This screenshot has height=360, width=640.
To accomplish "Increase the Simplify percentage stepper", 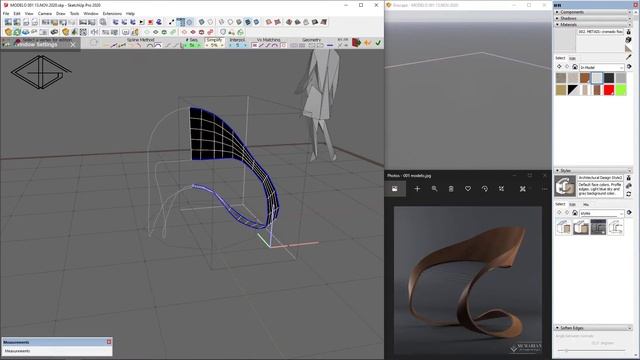I will tap(222, 45).
